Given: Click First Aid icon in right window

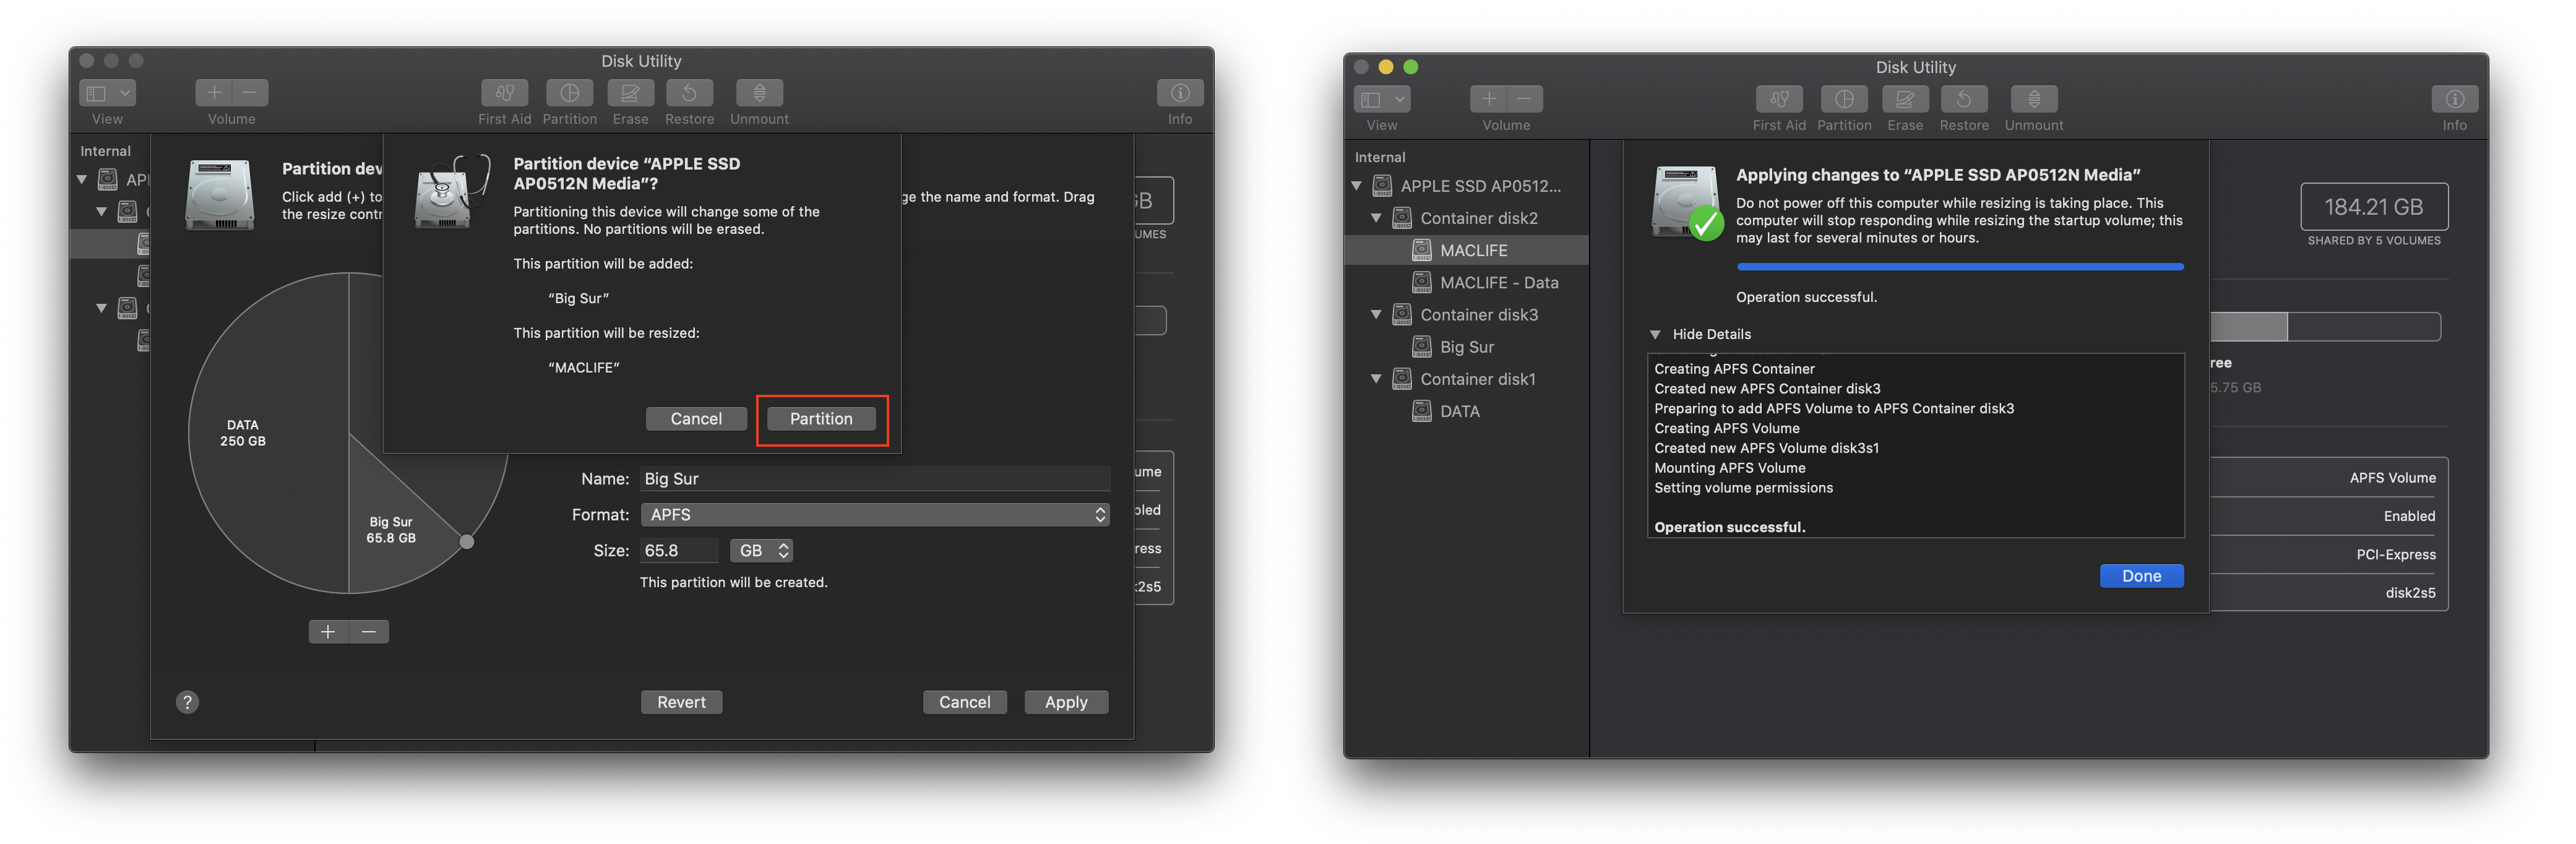Looking at the screenshot, I should [1779, 99].
